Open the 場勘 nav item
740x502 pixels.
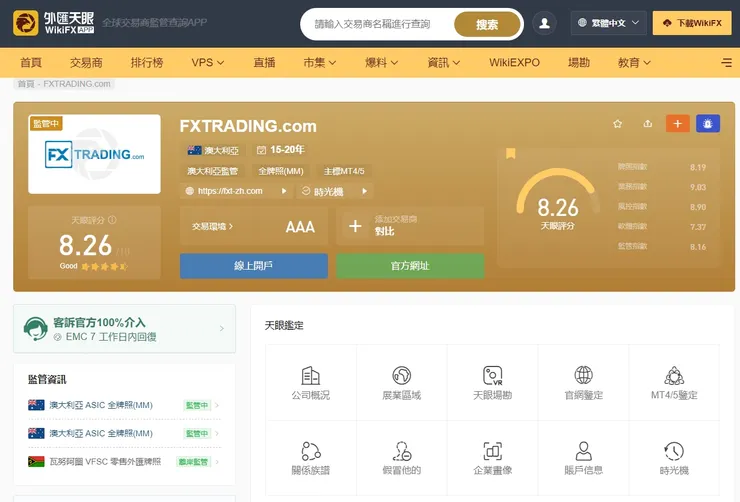point(579,62)
